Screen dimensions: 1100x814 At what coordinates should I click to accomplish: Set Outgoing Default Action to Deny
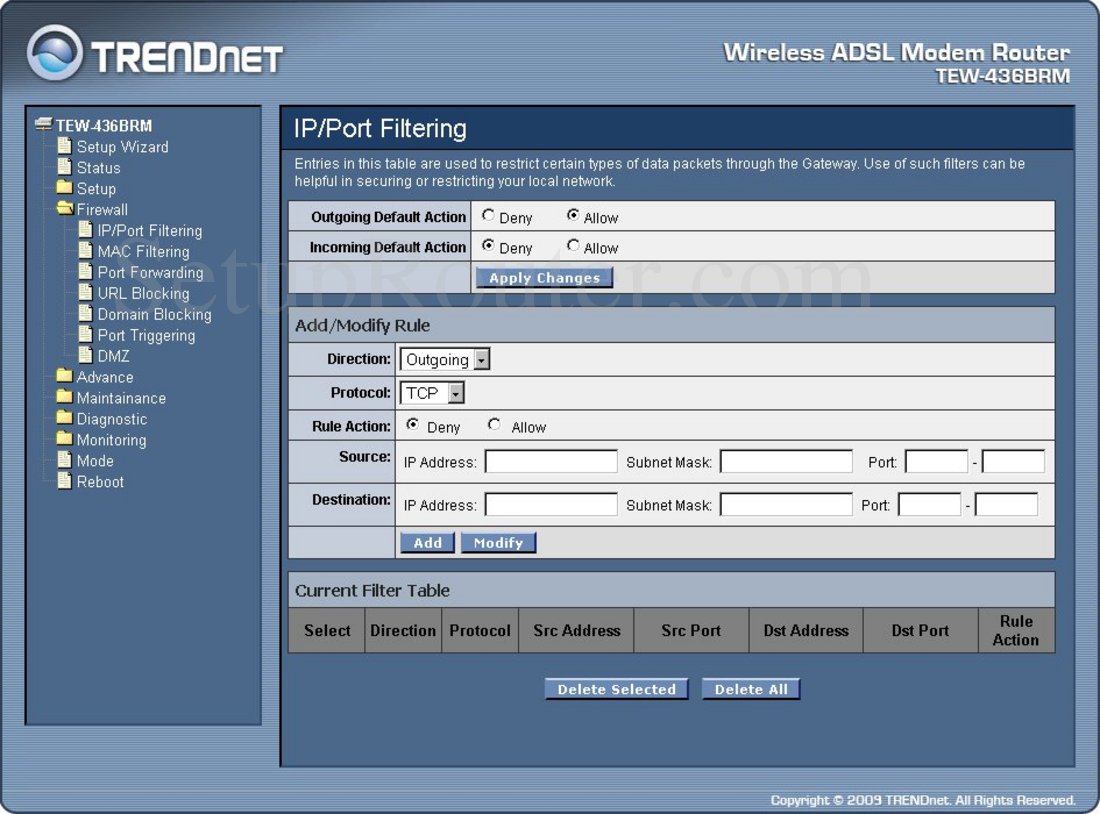coord(488,214)
